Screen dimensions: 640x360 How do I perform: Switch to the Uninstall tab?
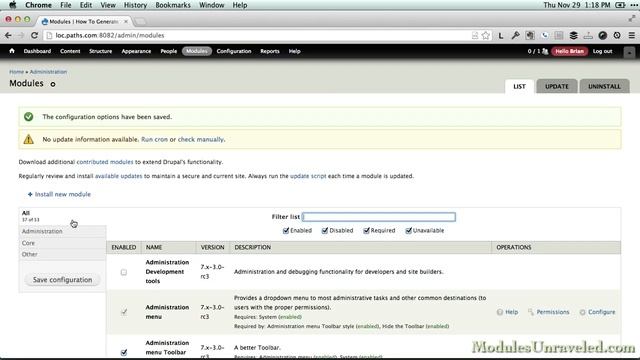click(x=604, y=87)
